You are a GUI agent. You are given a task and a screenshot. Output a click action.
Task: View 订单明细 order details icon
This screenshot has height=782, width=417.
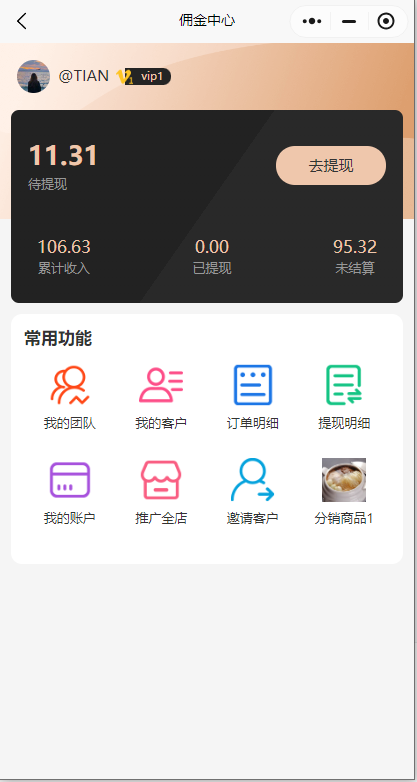(x=253, y=385)
